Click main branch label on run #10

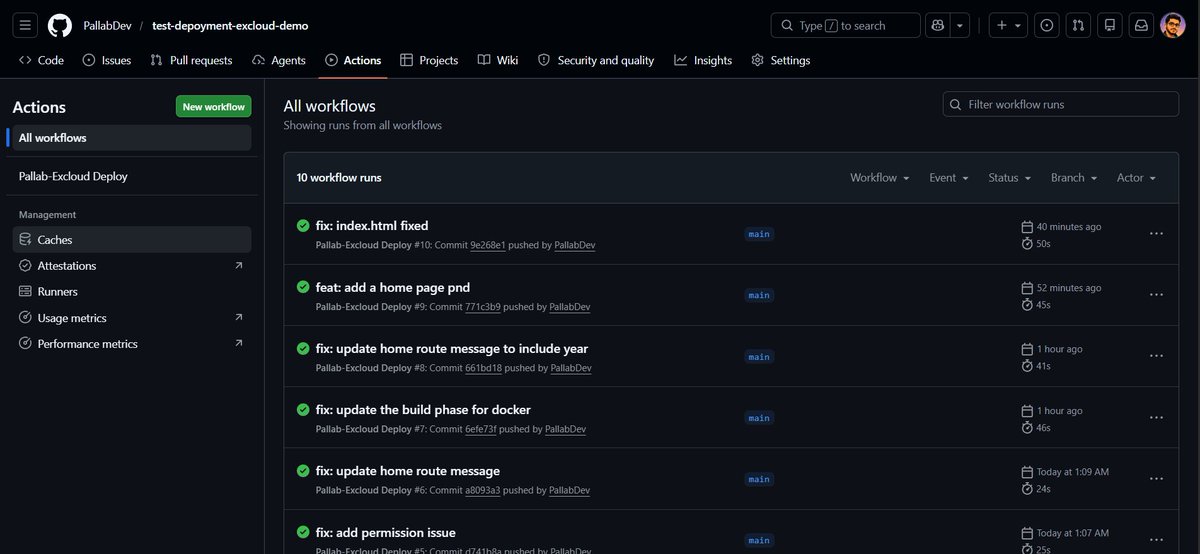(759, 234)
